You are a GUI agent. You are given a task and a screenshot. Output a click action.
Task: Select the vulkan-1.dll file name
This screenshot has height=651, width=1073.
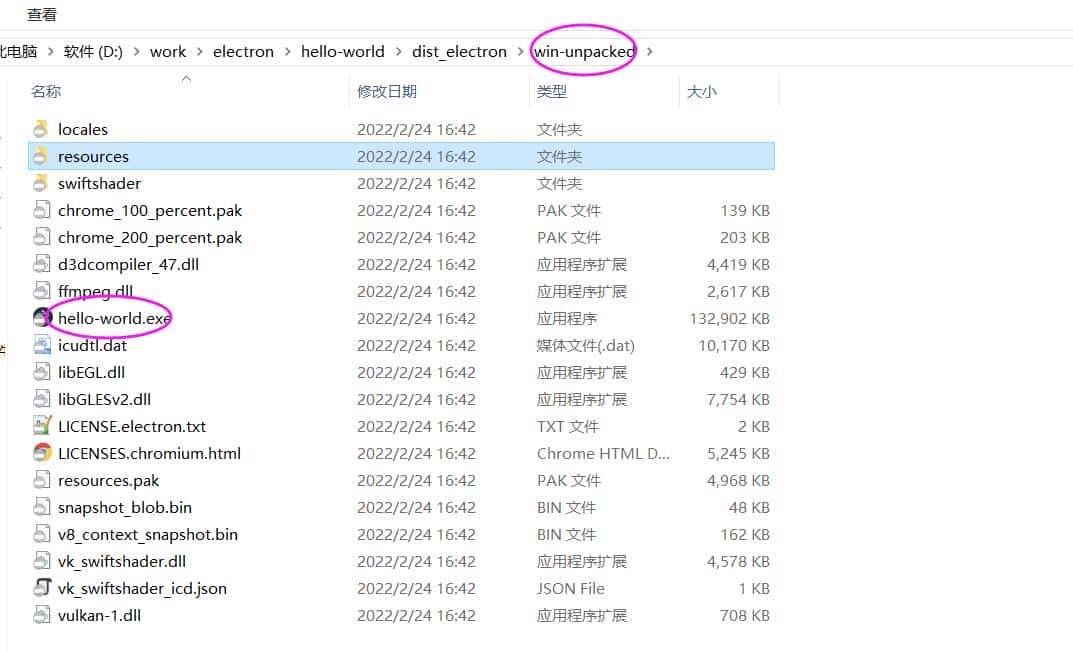tap(99, 615)
